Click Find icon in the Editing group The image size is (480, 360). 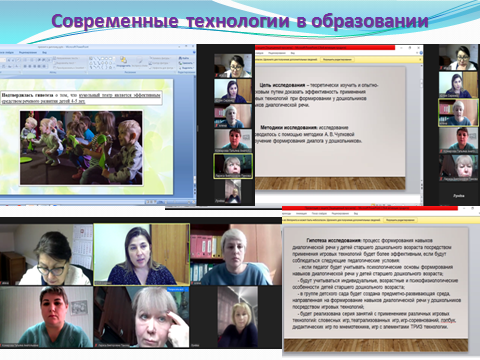coord(186,58)
